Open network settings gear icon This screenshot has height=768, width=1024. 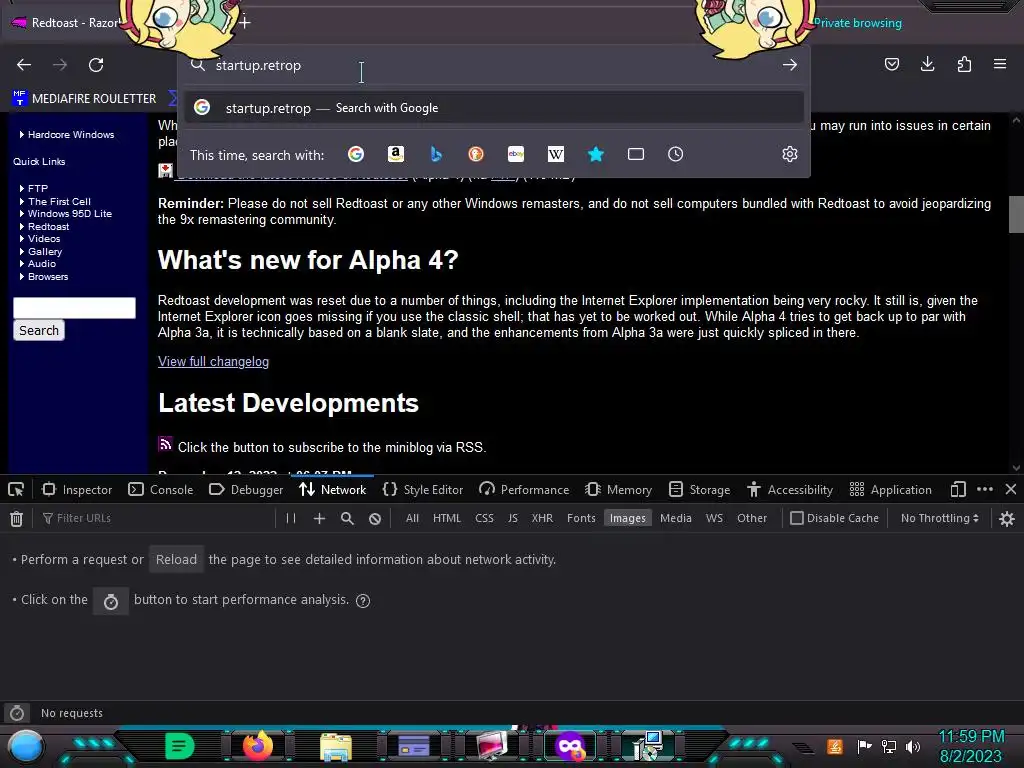tap(1007, 519)
